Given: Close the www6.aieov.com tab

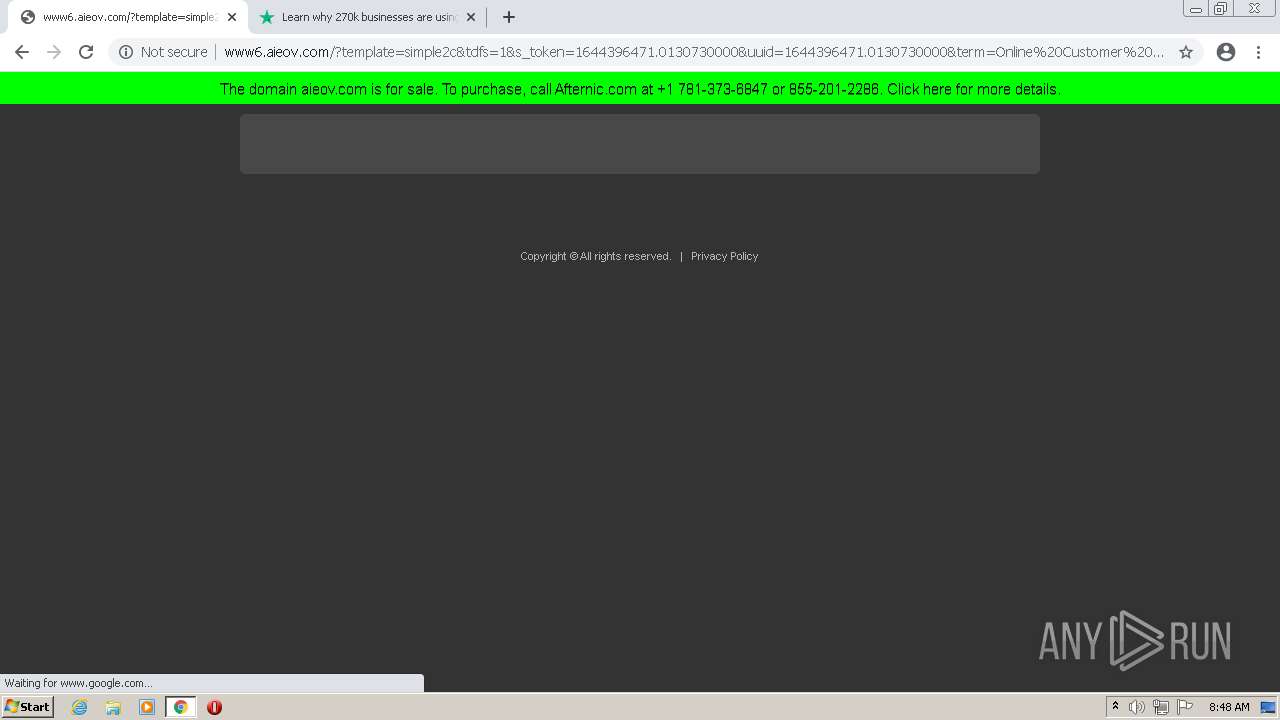Looking at the screenshot, I should (232, 17).
